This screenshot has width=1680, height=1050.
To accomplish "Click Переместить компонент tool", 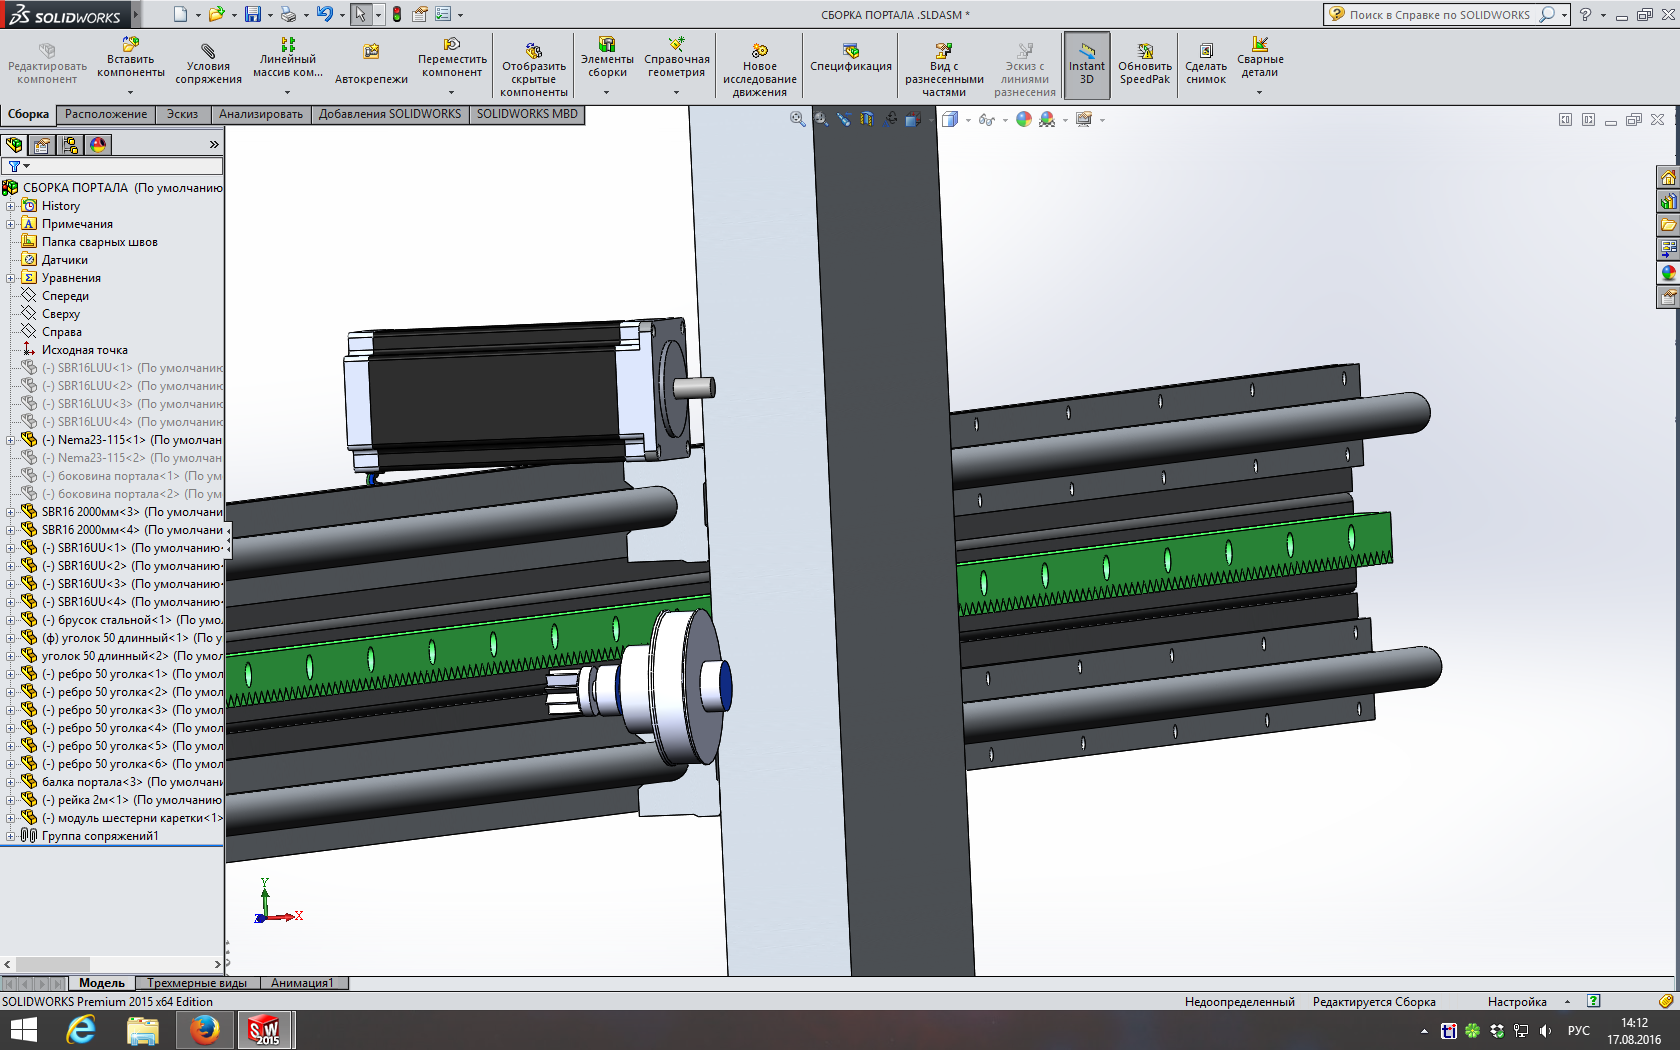I will tap(452, 59).
